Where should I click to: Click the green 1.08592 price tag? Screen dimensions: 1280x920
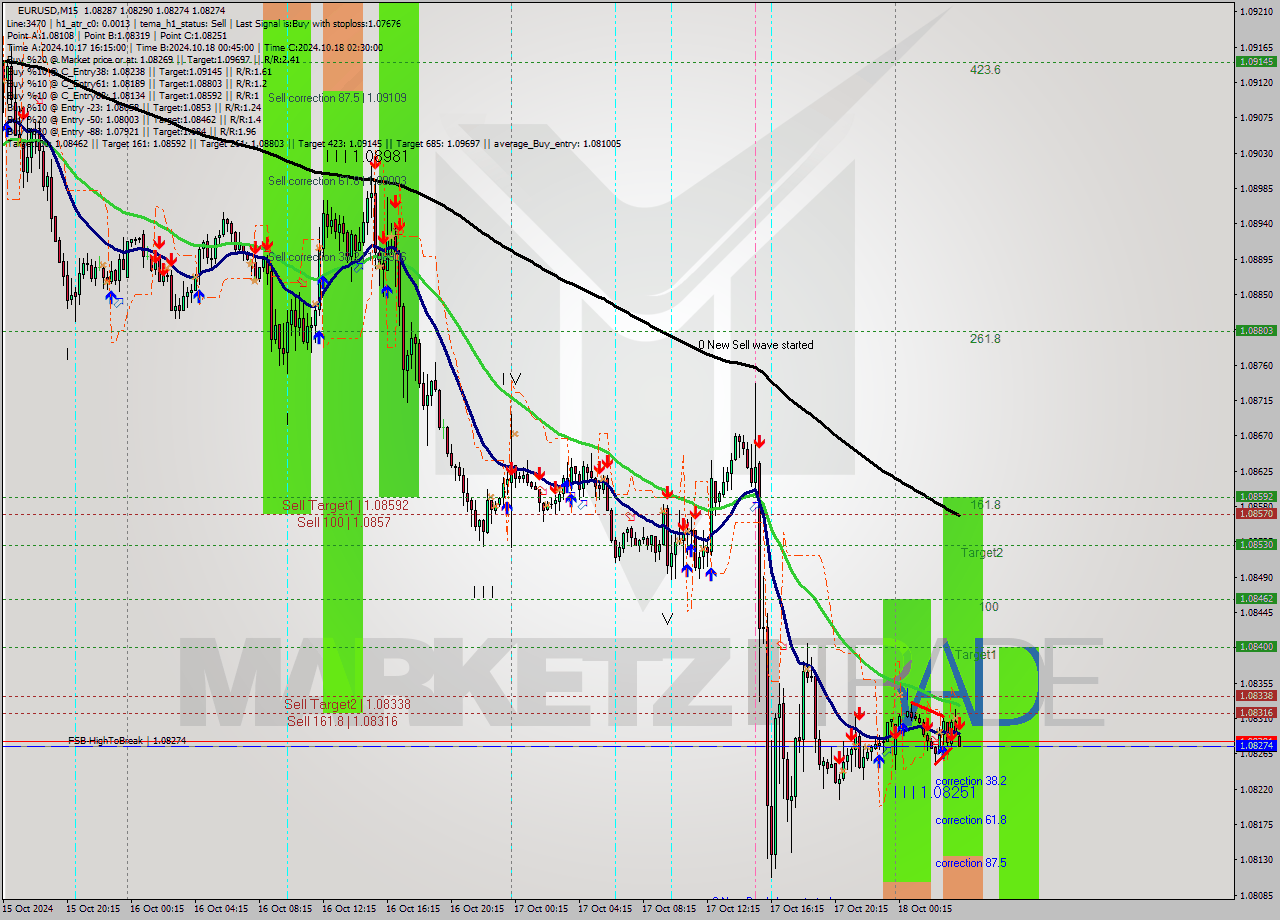1257,496
